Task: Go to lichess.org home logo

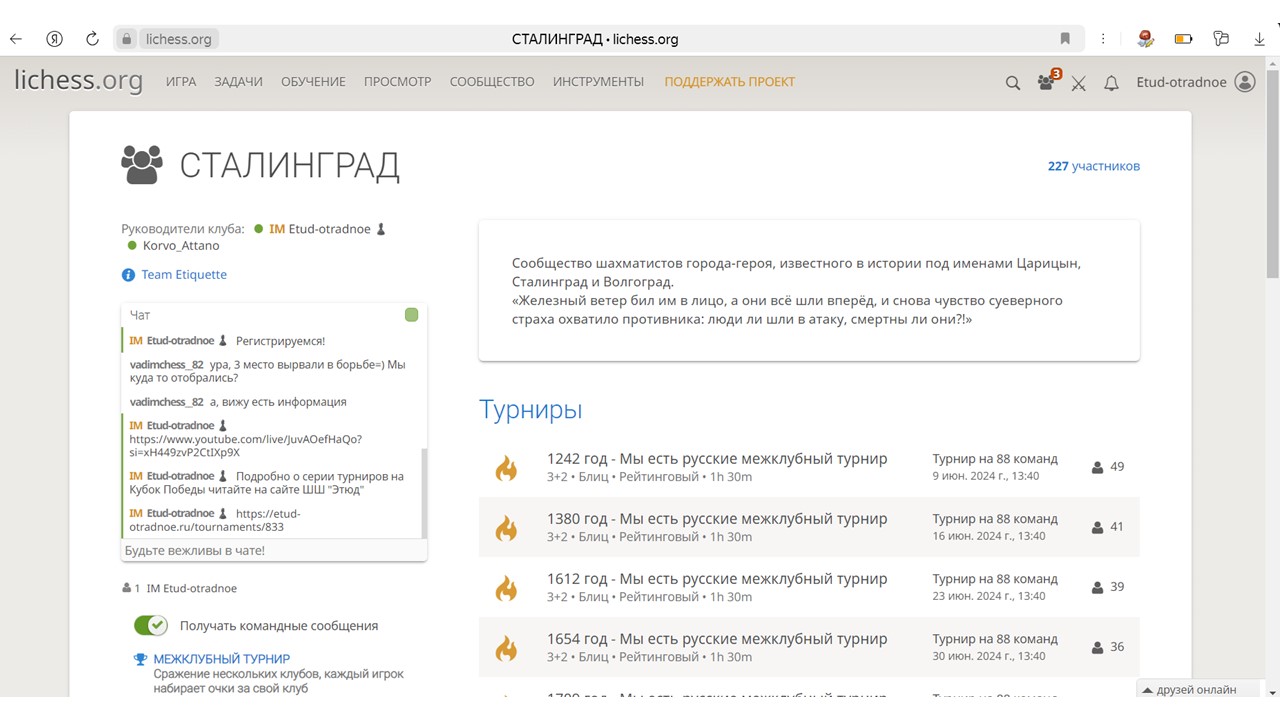Action: point(78,81)
